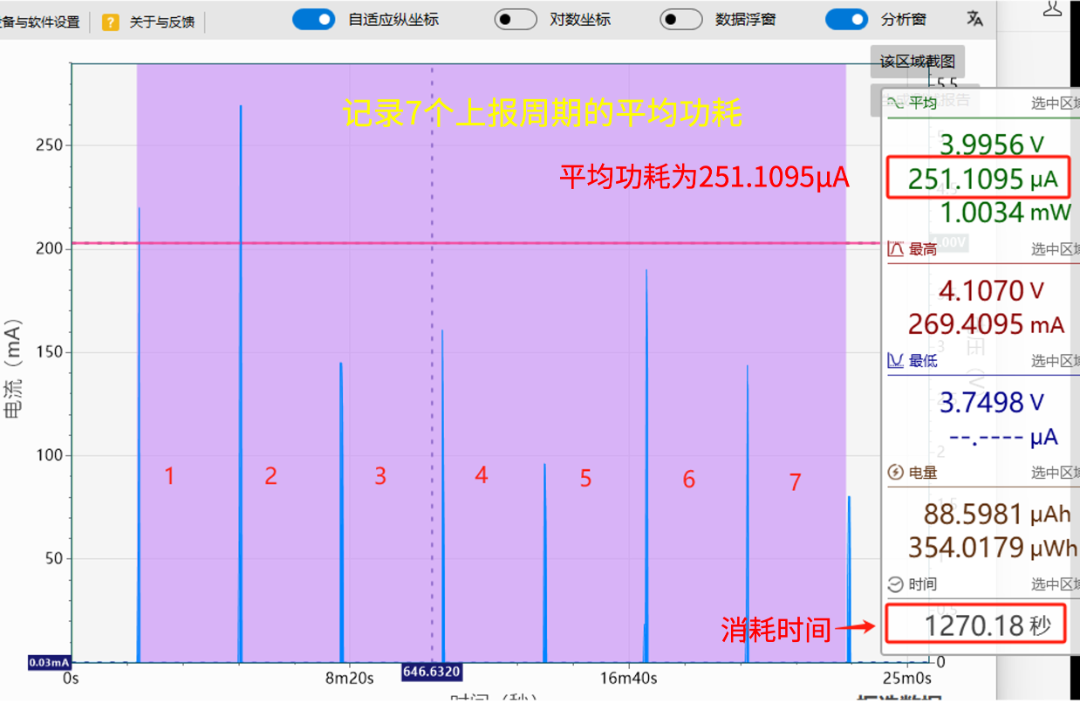Turn off the 分析窗 switch
The image size is (1080, 701).
pyautogui.click(x=847, y=19)
